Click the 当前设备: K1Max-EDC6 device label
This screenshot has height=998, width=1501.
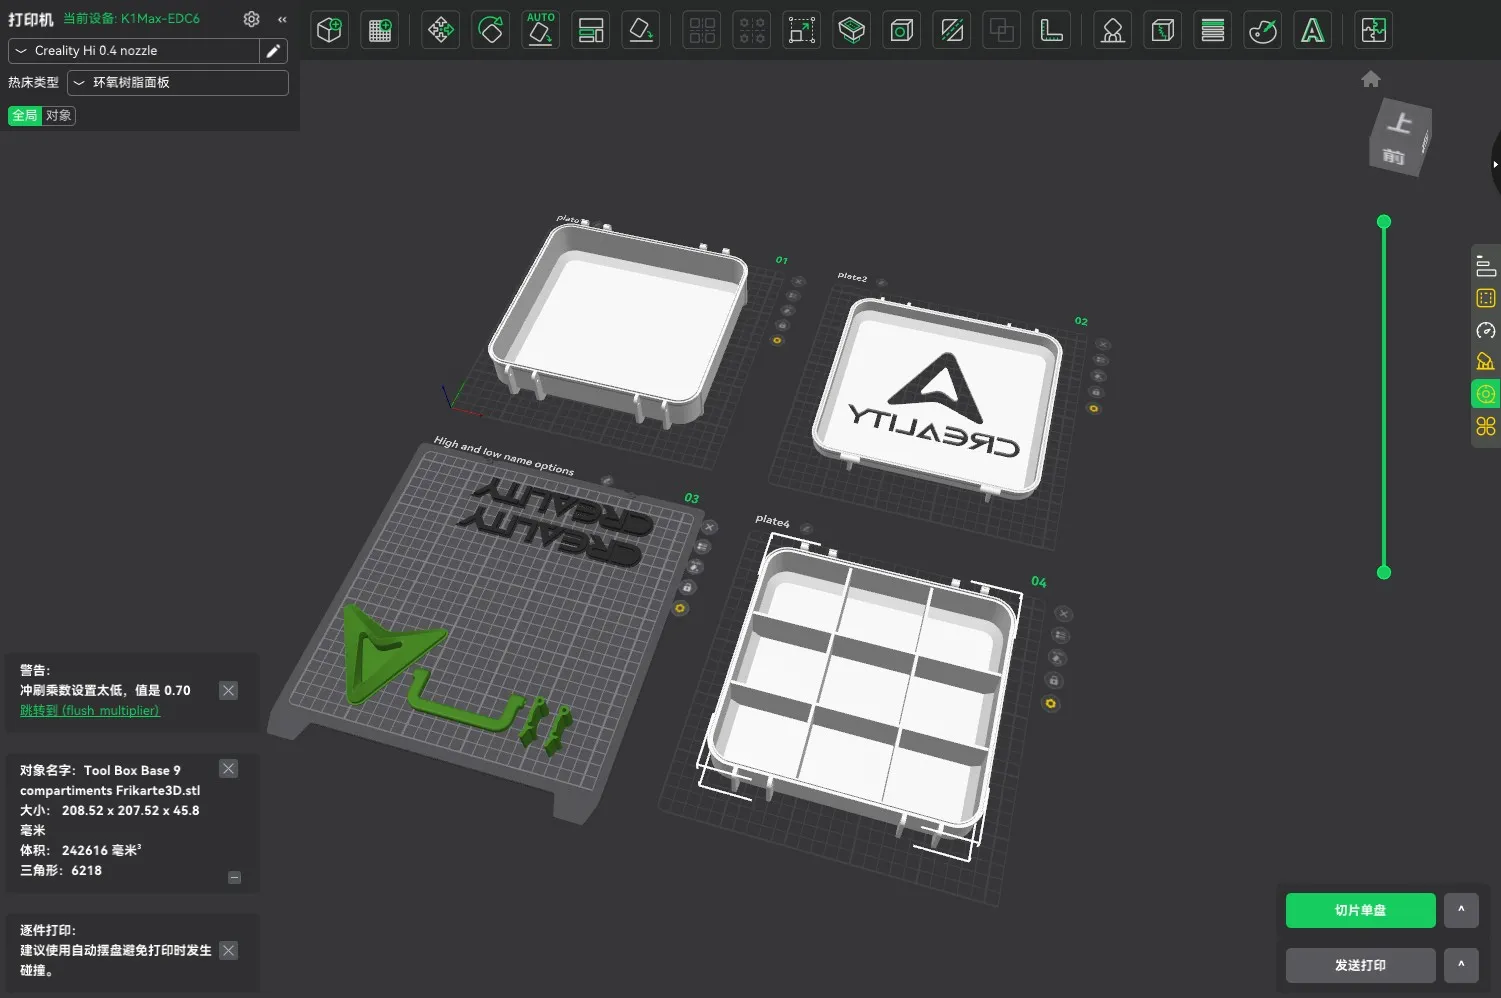131,19
